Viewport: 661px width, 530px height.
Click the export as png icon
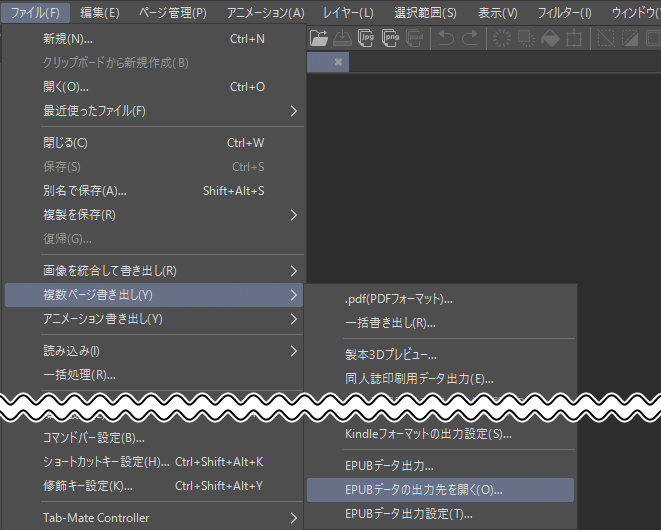(x=391, y=39)
